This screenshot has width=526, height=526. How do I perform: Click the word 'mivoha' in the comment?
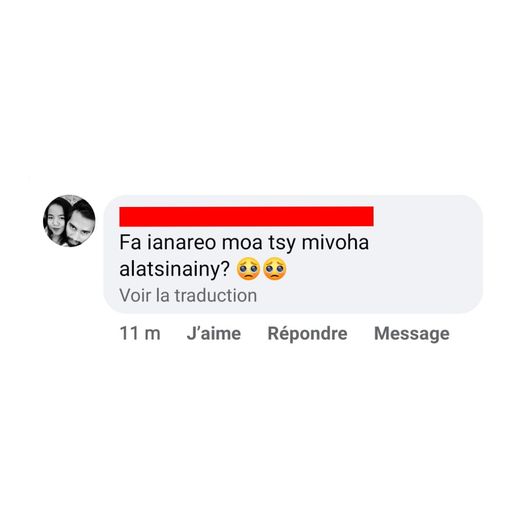point(335,243)
